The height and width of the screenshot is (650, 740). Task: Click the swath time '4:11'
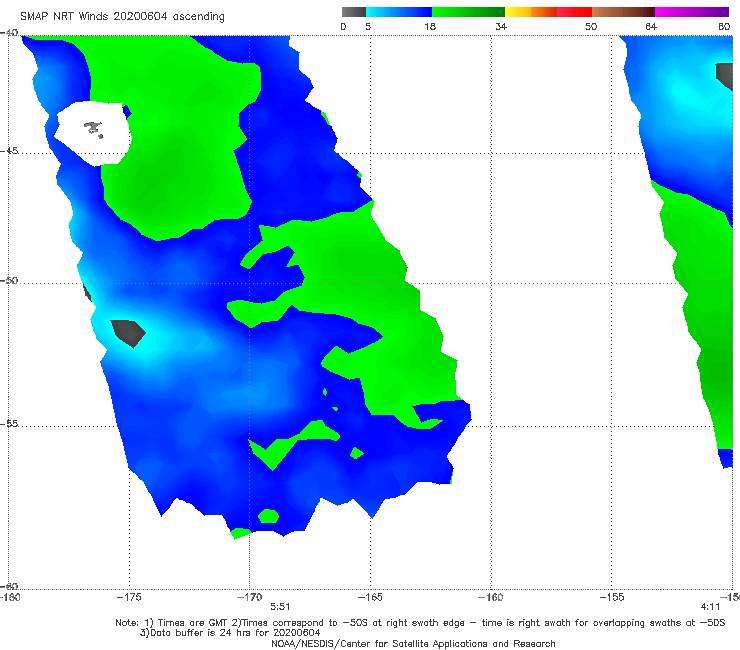coord(710,607)
